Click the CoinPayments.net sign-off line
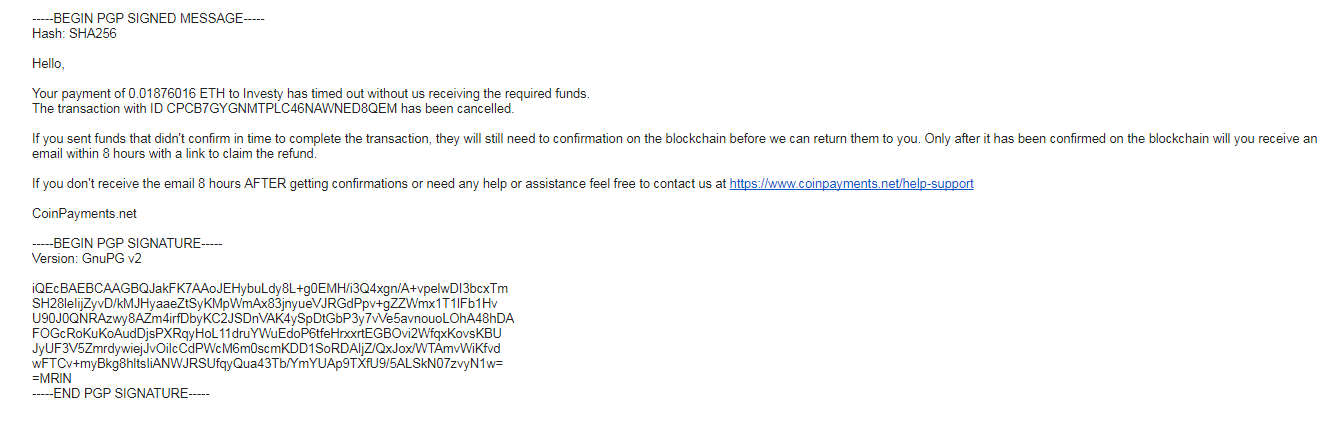This screenshot has width=1333, height=428. click(x=84, y=214)
